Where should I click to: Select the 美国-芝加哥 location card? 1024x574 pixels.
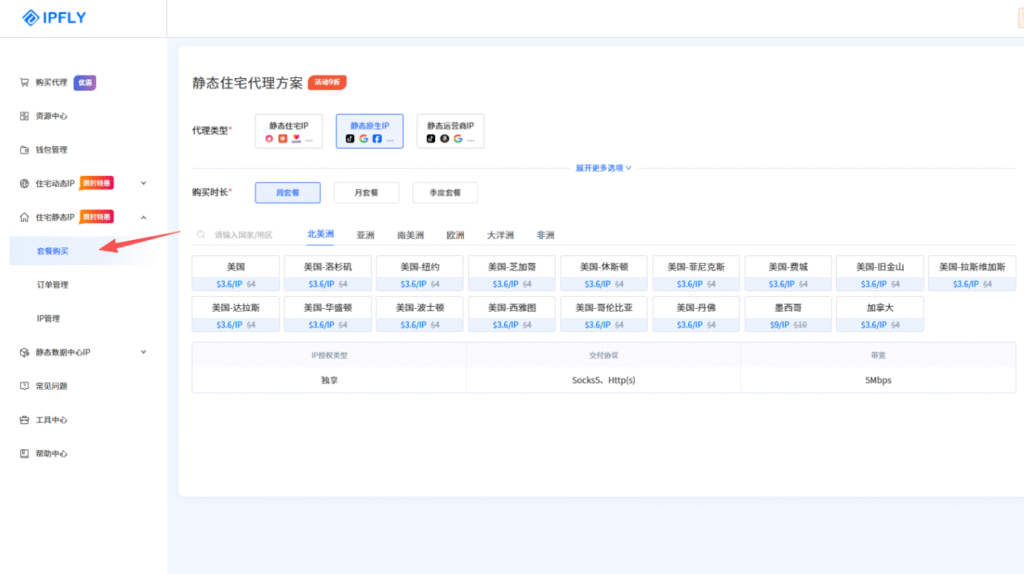tap(512, 274)
